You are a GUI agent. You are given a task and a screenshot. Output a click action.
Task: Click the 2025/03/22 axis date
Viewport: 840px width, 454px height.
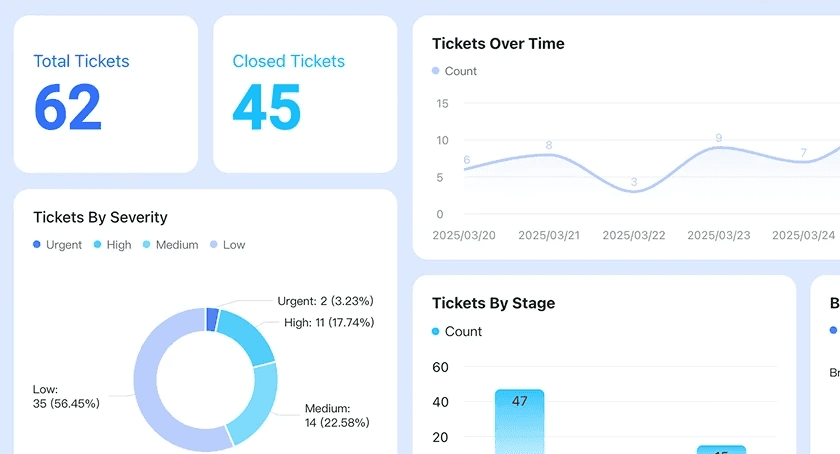(x=634, y=235)
